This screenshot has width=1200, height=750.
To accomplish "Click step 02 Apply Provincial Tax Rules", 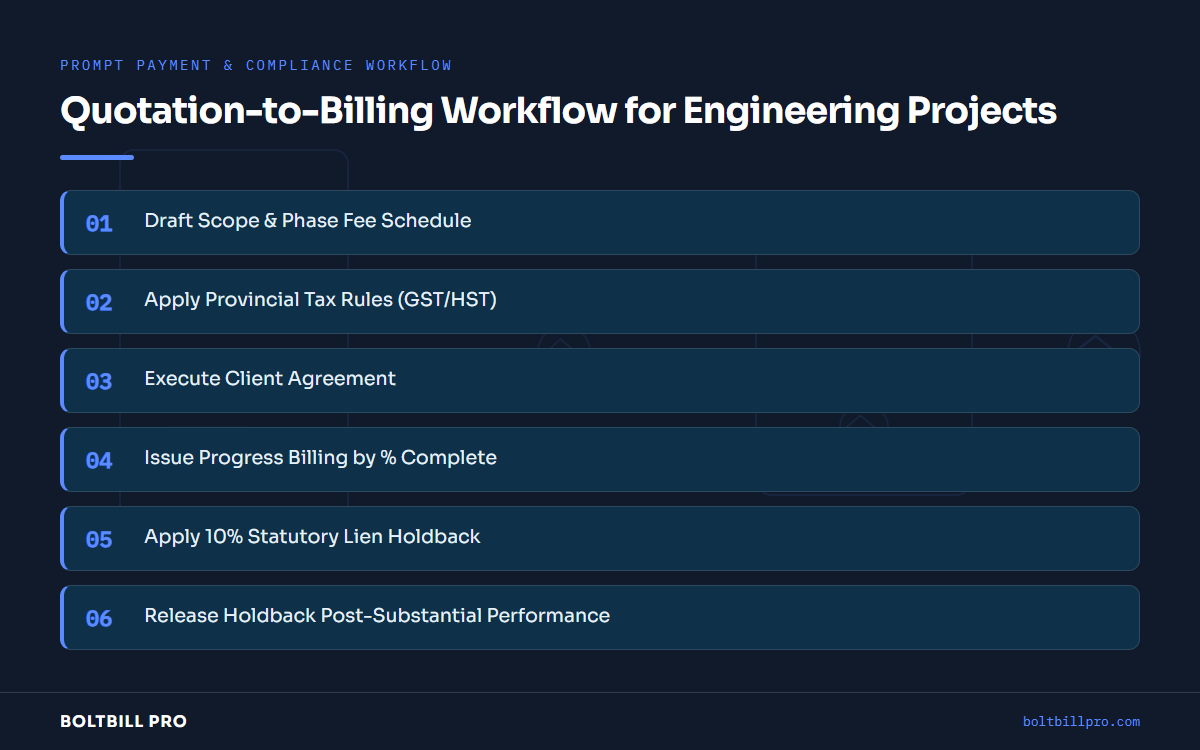I will click(600, 301).
